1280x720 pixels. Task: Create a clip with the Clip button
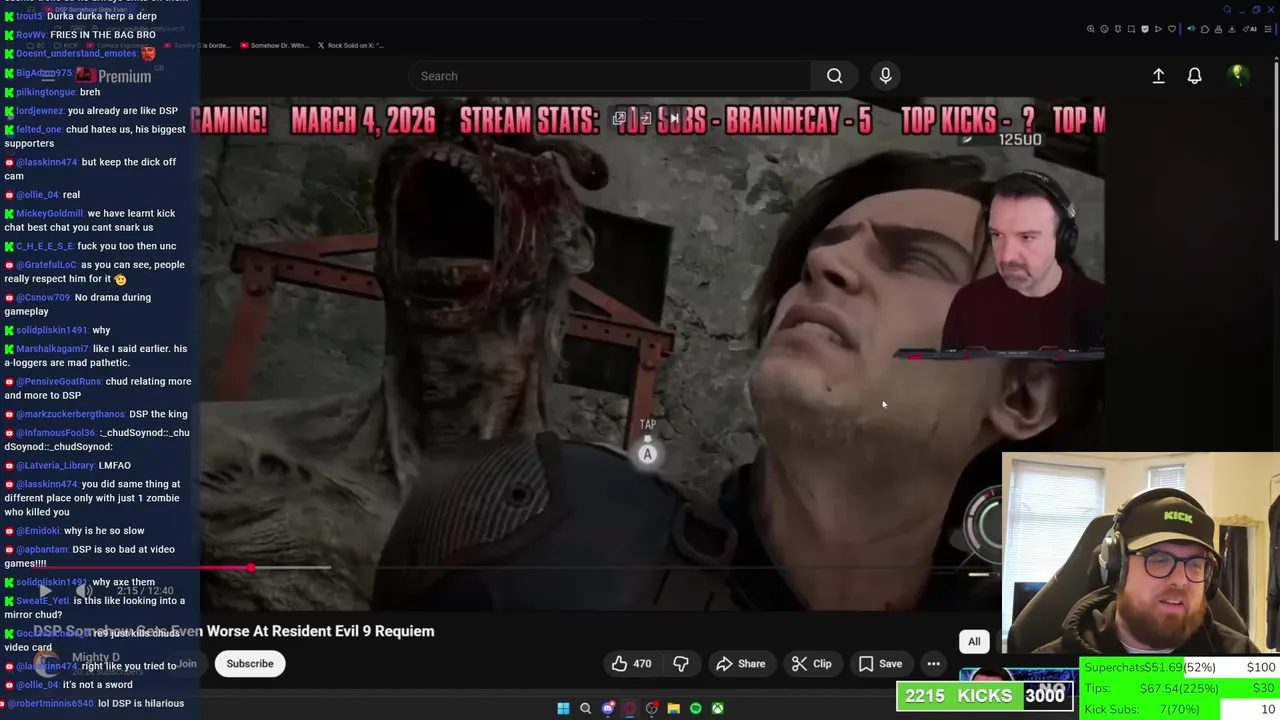[x=811, y=664]
